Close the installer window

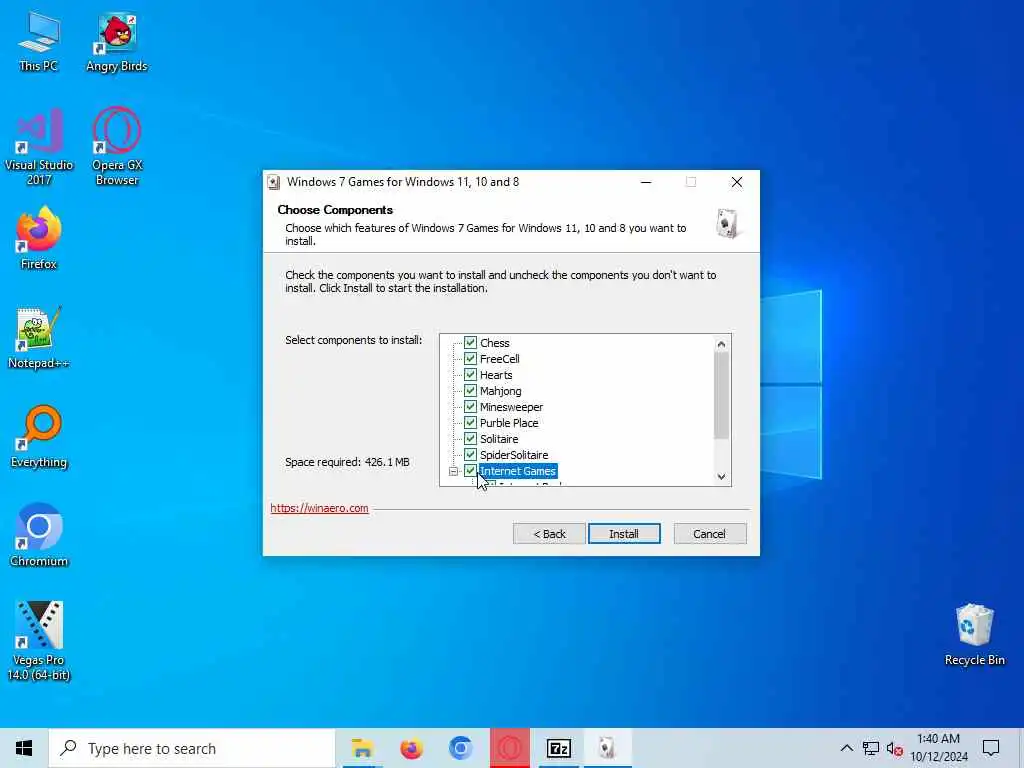737,182
